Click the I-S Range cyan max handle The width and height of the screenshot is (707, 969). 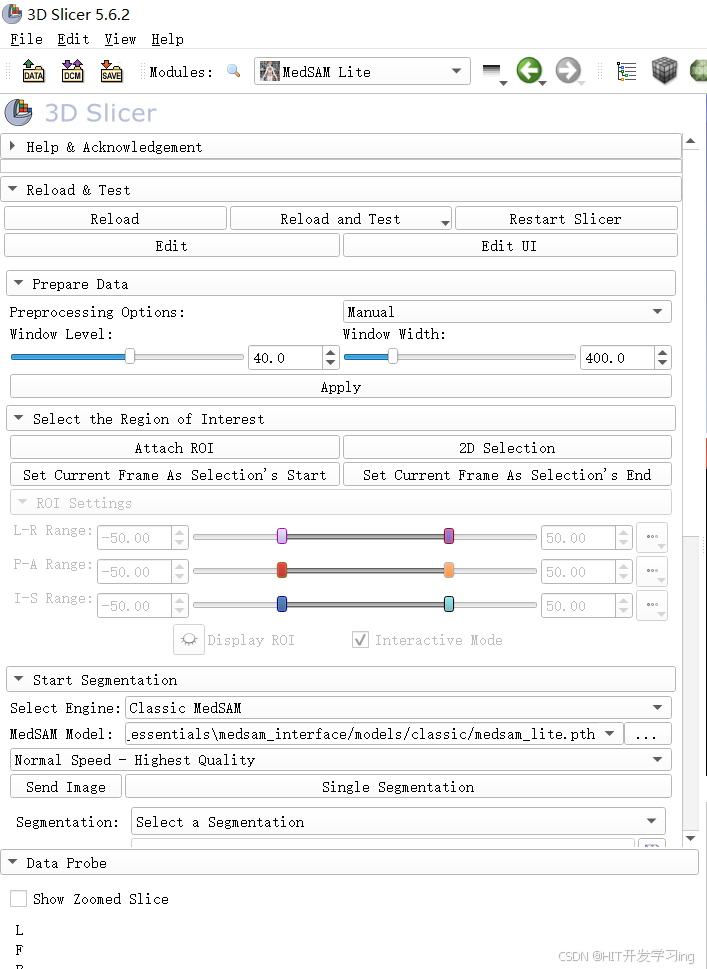449,604
